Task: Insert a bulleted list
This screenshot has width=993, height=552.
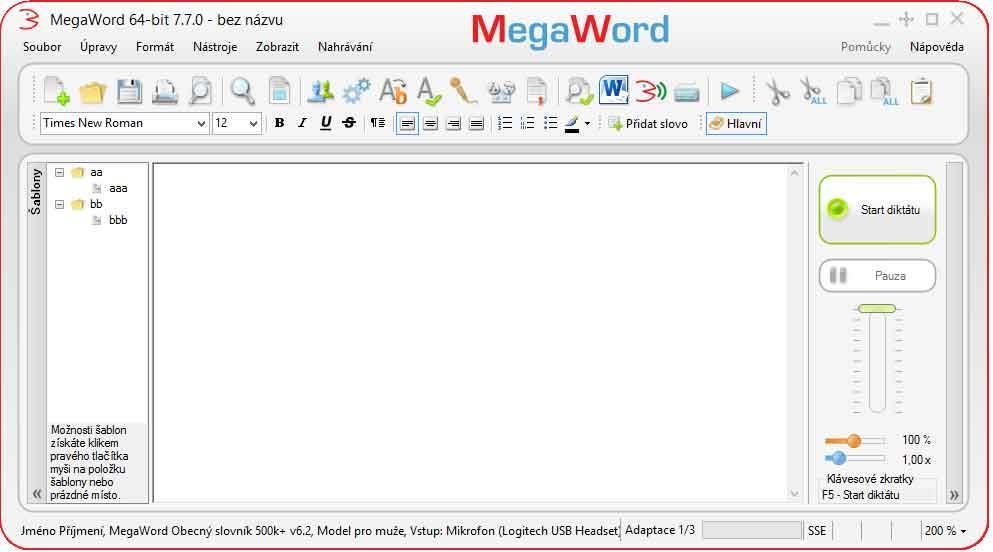Action: [x=550, y=123]
